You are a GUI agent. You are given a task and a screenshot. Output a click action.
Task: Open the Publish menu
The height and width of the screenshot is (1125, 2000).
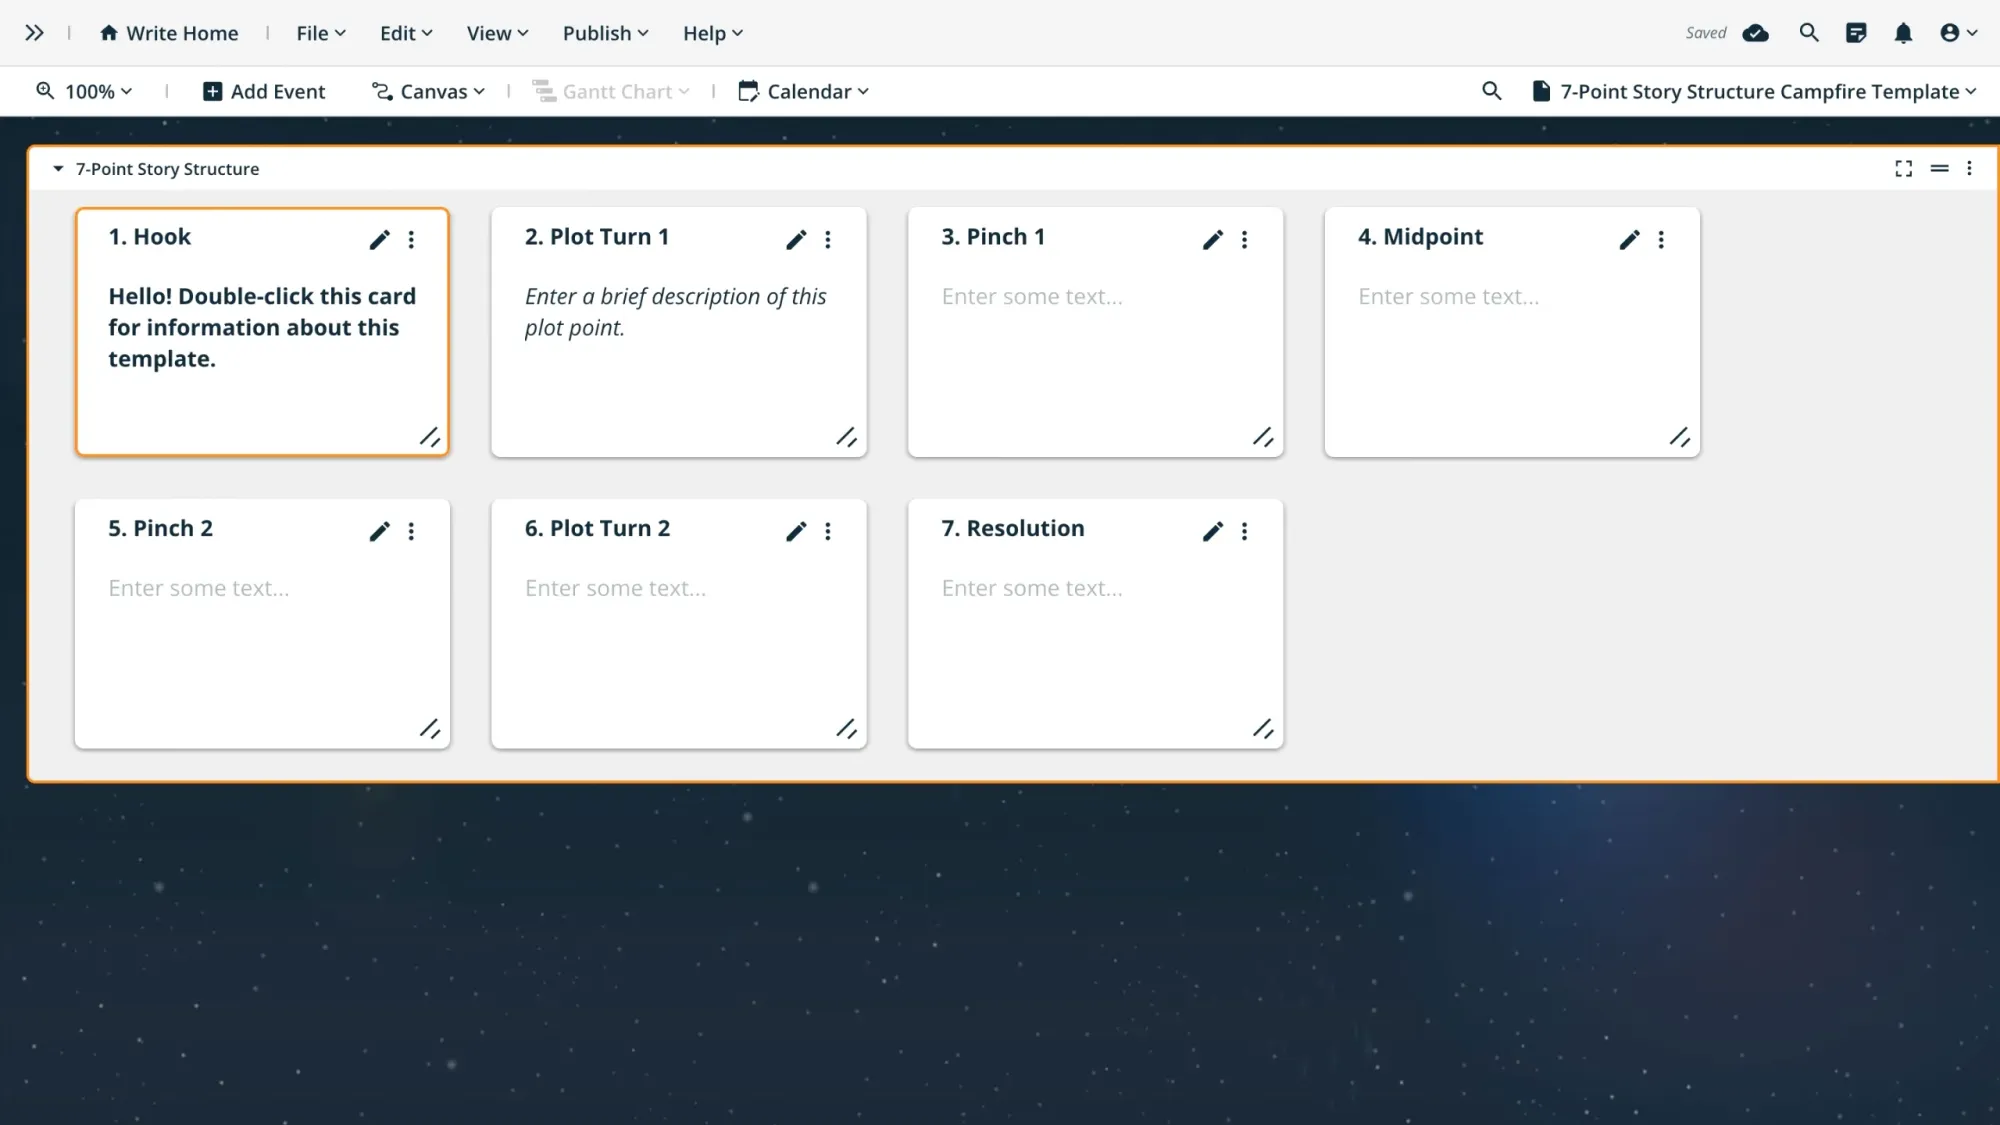[605, 33]
